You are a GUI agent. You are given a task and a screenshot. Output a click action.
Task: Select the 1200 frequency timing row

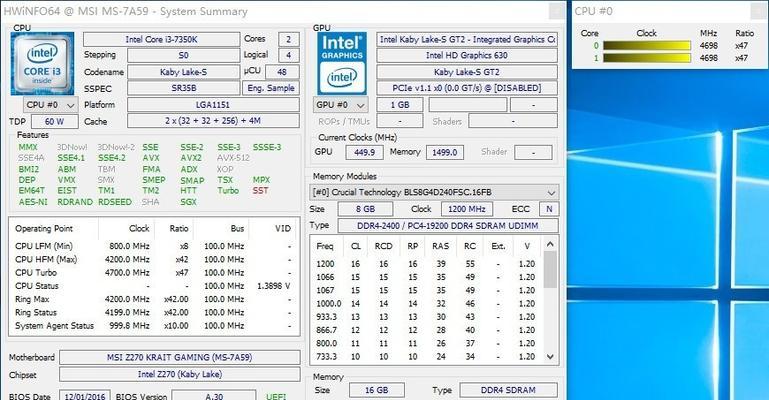pos(426,264)
